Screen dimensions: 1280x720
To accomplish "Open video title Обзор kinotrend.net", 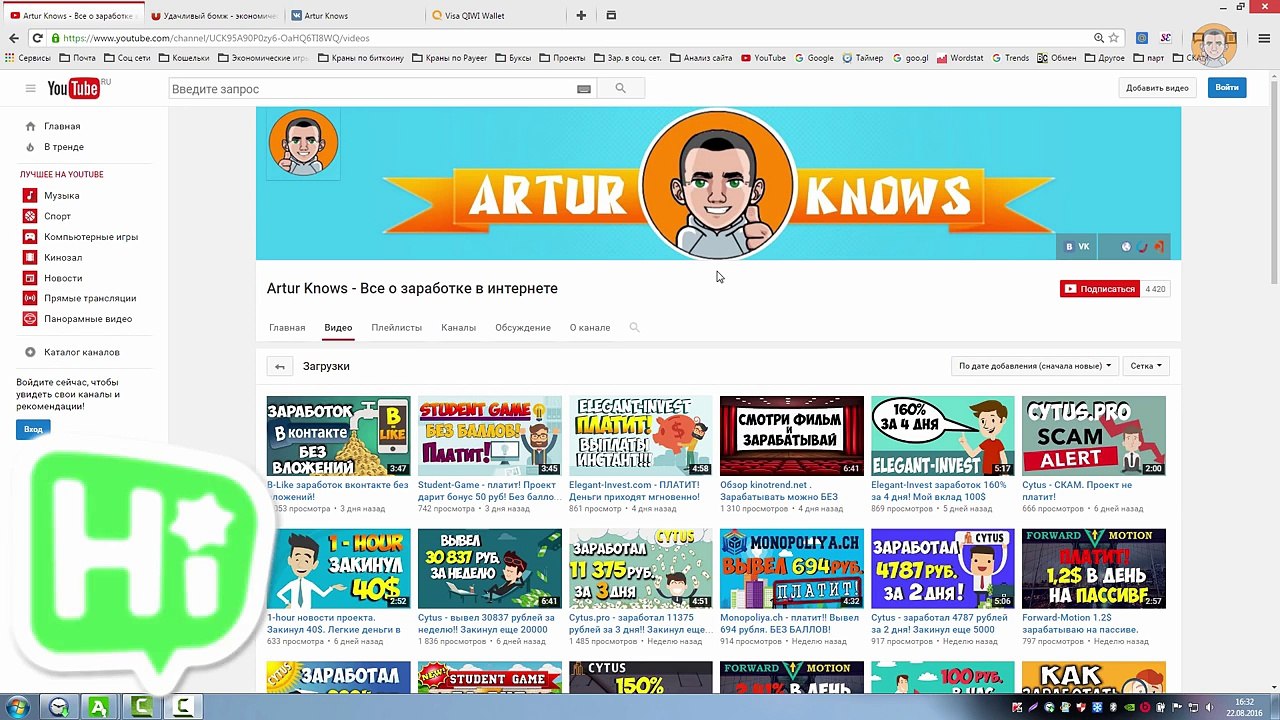I will coord(779,491).
